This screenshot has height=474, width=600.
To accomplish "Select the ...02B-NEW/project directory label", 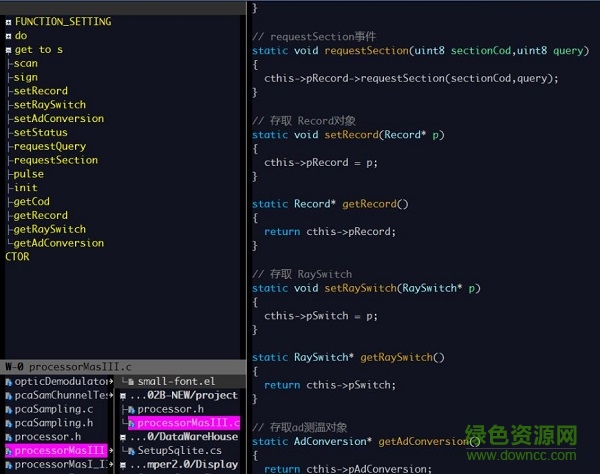I will (x=184, y=395).
